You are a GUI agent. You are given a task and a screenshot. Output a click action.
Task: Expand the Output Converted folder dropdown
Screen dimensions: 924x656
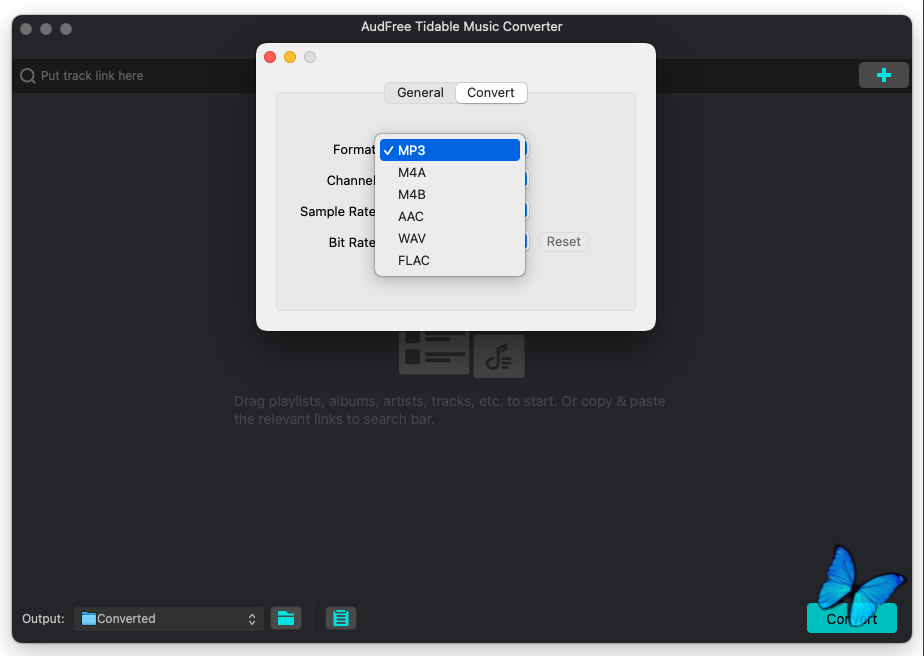point(168,619)
